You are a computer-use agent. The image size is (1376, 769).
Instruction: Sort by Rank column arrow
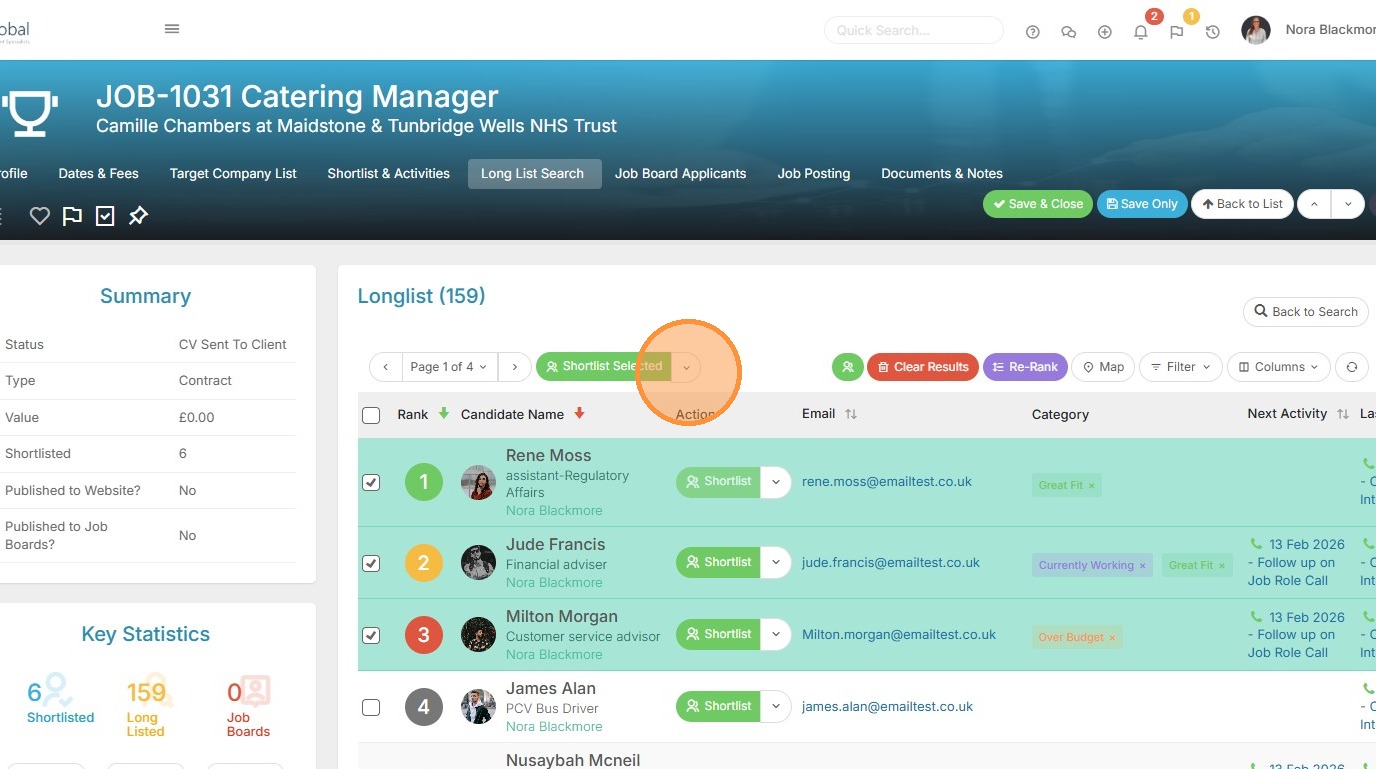pyautogui.click(x=444, y=414)
